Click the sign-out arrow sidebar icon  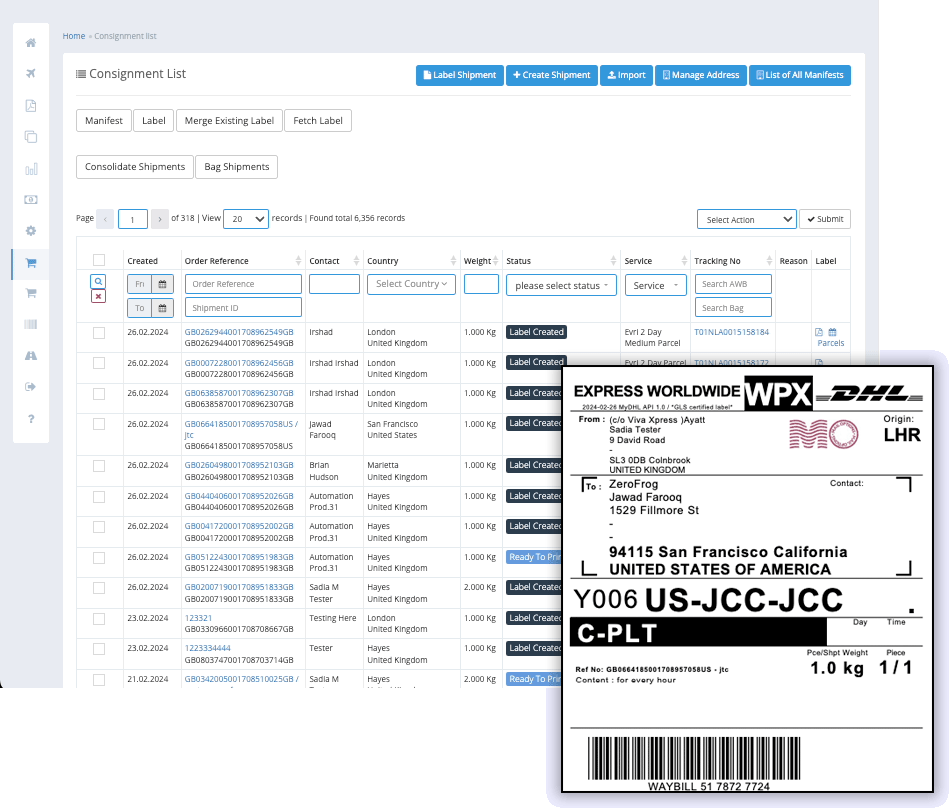point(31,387)
